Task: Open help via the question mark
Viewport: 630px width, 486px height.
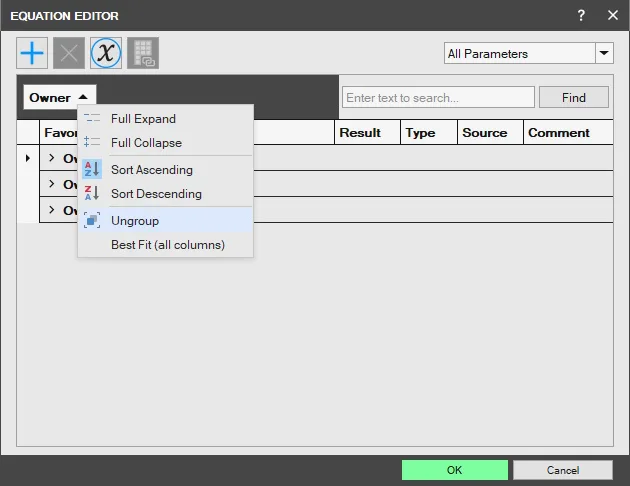Action: (581, 15)
